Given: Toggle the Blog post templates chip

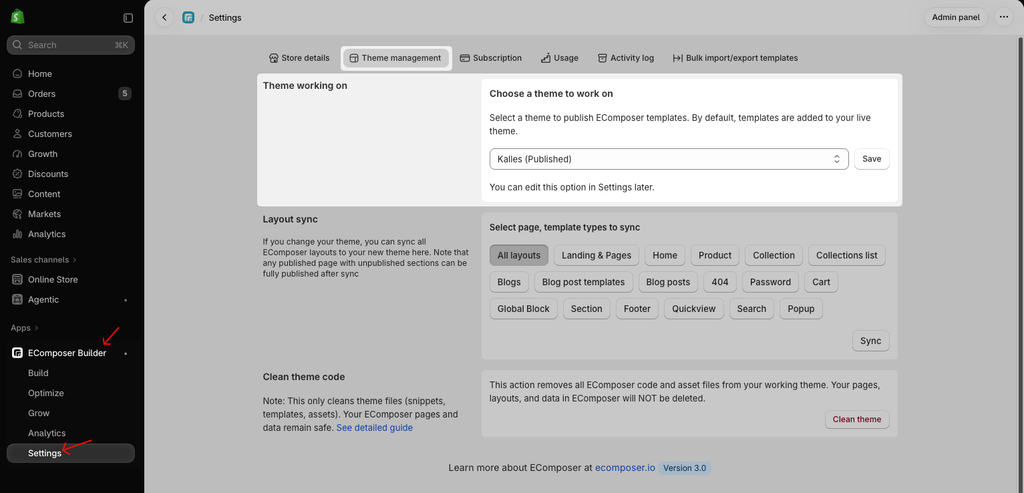Looking at the screenshot, I should [x=583, y=282].
